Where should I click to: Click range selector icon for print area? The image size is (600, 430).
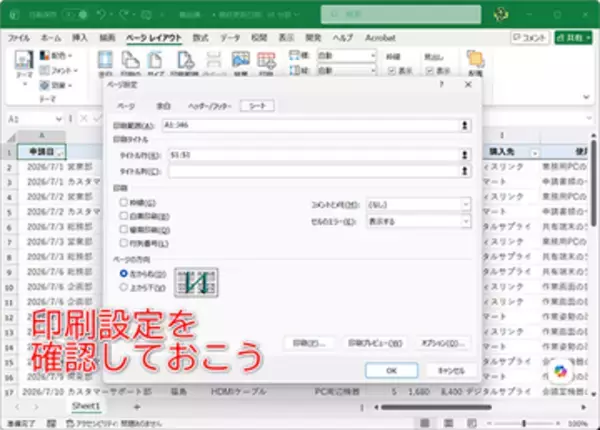(x=465, y=125)
